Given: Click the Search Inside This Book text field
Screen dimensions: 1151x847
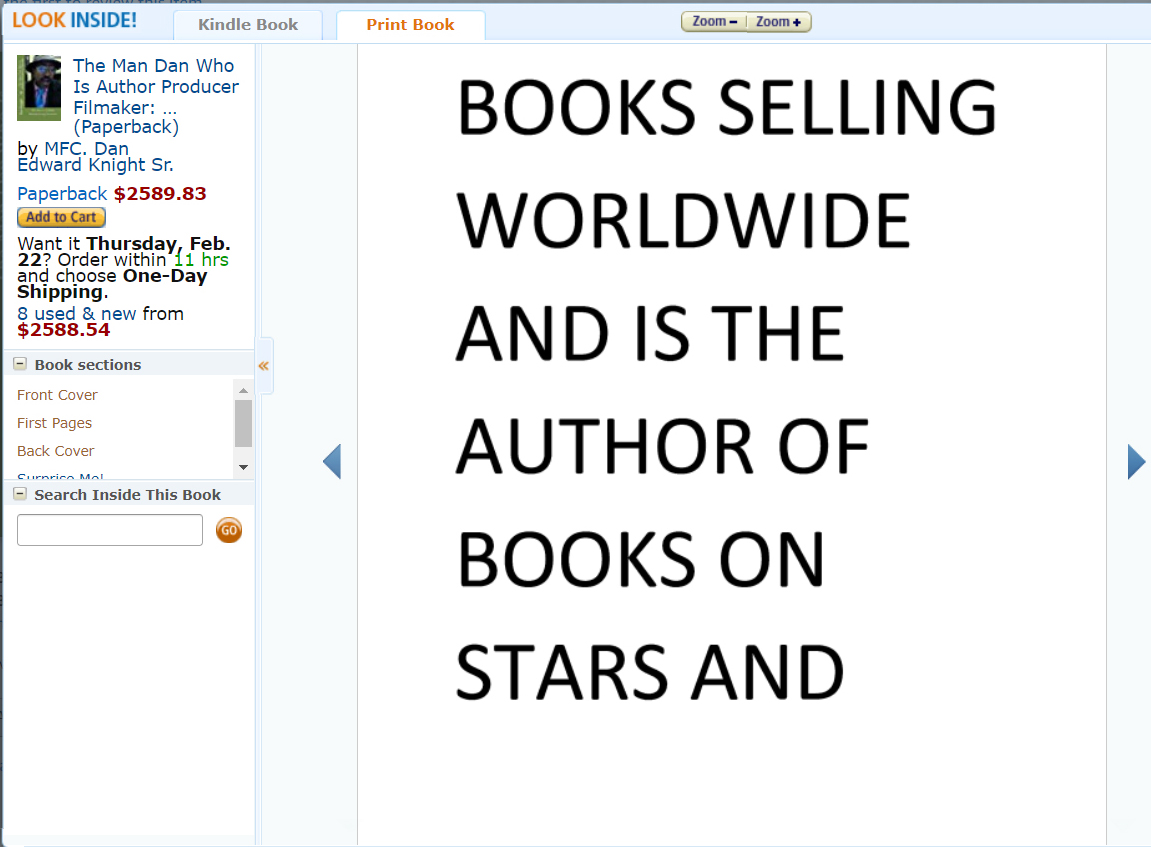Looking at the screenshot, I should 110,530.
